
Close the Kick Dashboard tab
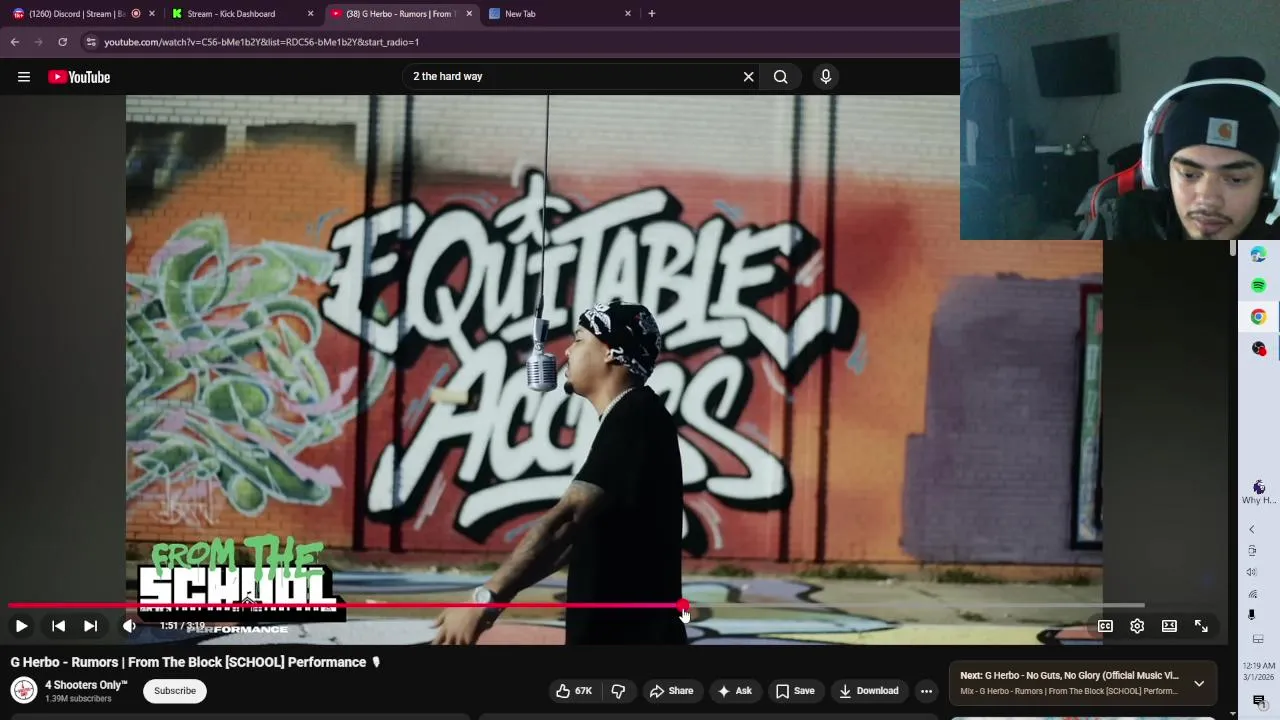[310, 14]
